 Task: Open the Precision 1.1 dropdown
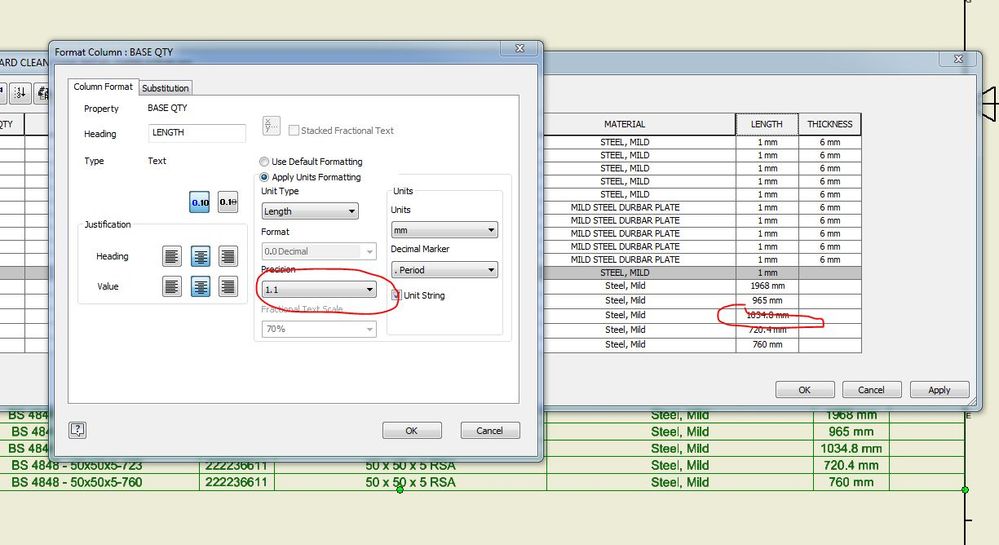(319, 289)
